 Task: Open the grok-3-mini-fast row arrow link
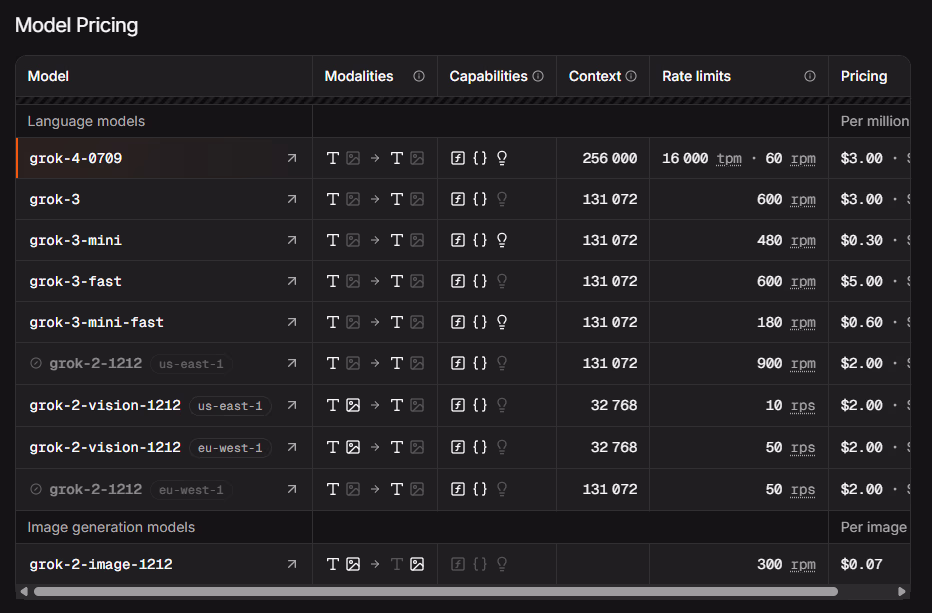(x=292, y=322)
